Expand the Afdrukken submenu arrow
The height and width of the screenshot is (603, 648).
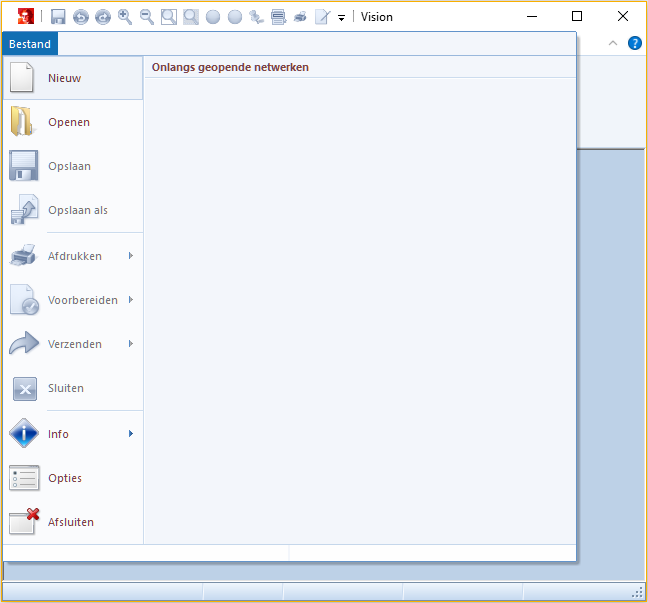pyautogui.click(x=131, y=256)
